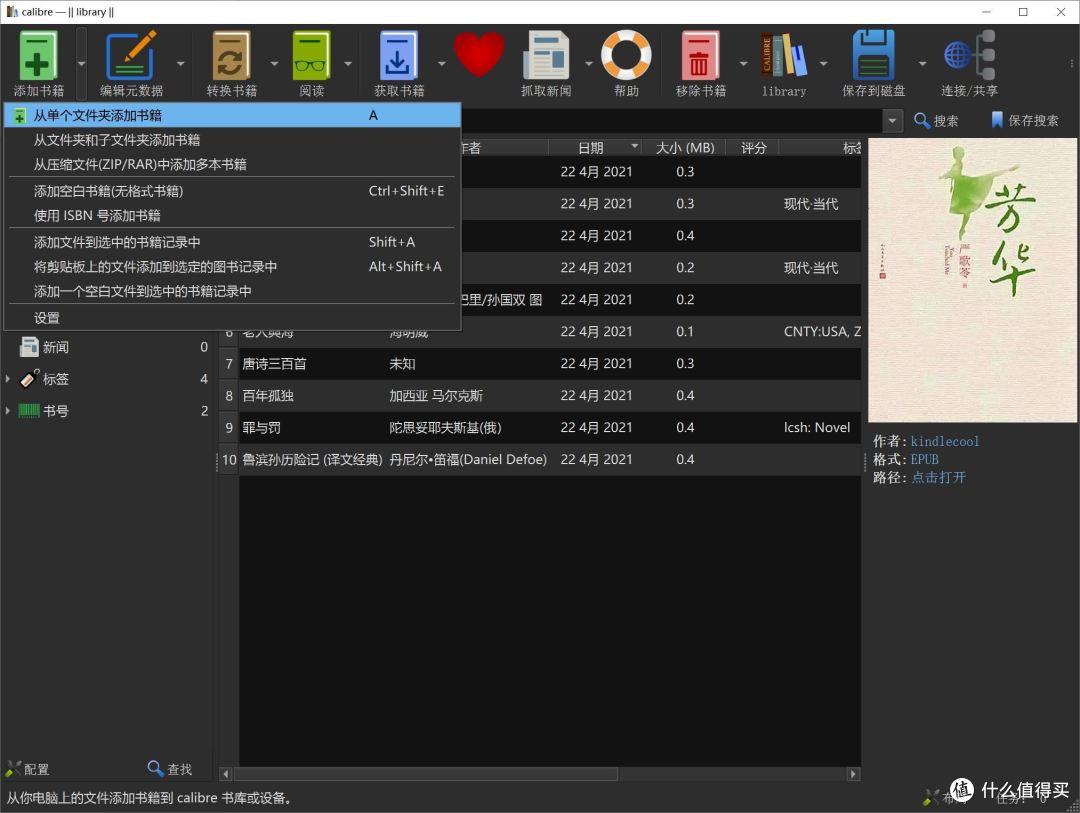Image resolution: width=1080 pixels, height=813 pixels.
Task: Sort by the 评分 column header
Action: (x=753, y=147)
